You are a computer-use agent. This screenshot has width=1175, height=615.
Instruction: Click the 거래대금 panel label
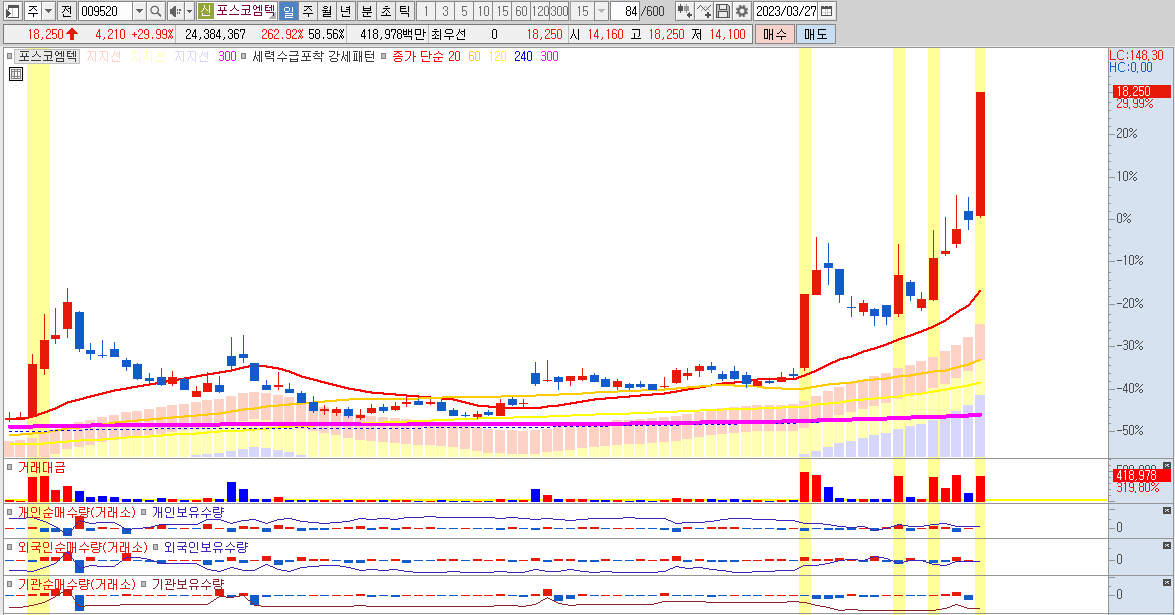[41, 467]
